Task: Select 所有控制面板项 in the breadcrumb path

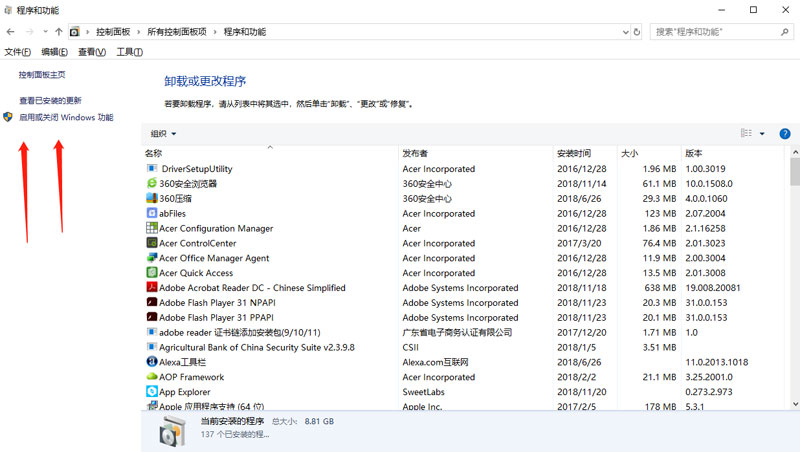Action: [177, 32]
